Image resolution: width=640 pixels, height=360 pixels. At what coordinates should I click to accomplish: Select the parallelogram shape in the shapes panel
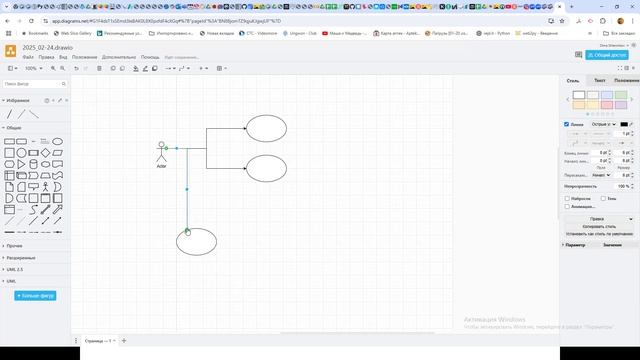click(58, 153)
